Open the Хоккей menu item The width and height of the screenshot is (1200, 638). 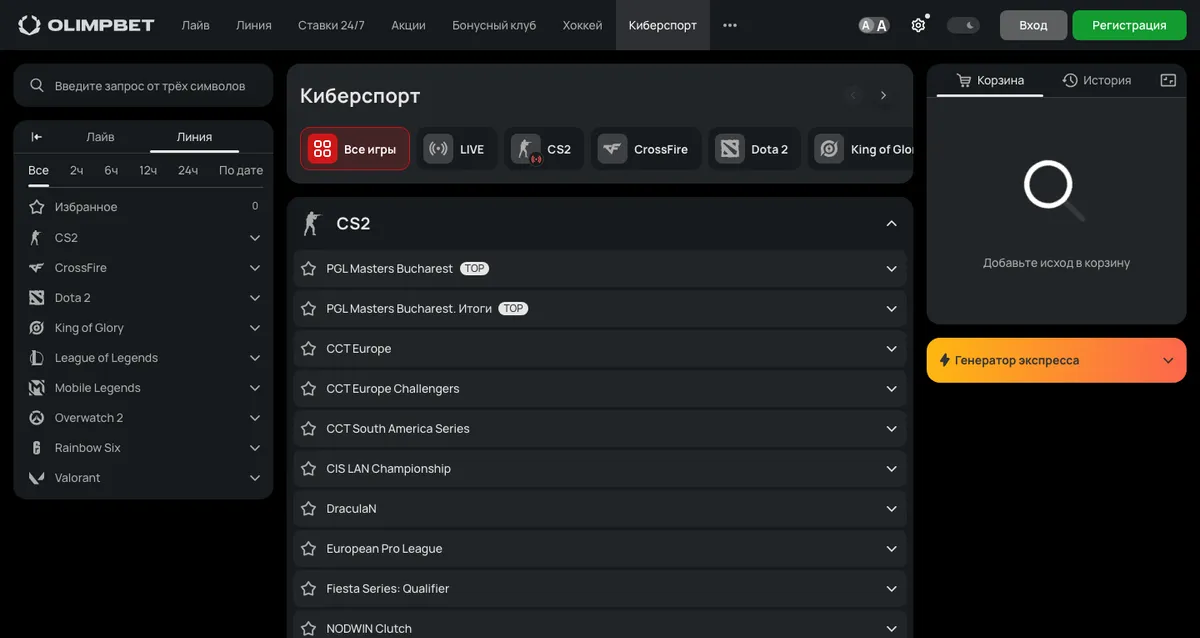tap(582, 25)
